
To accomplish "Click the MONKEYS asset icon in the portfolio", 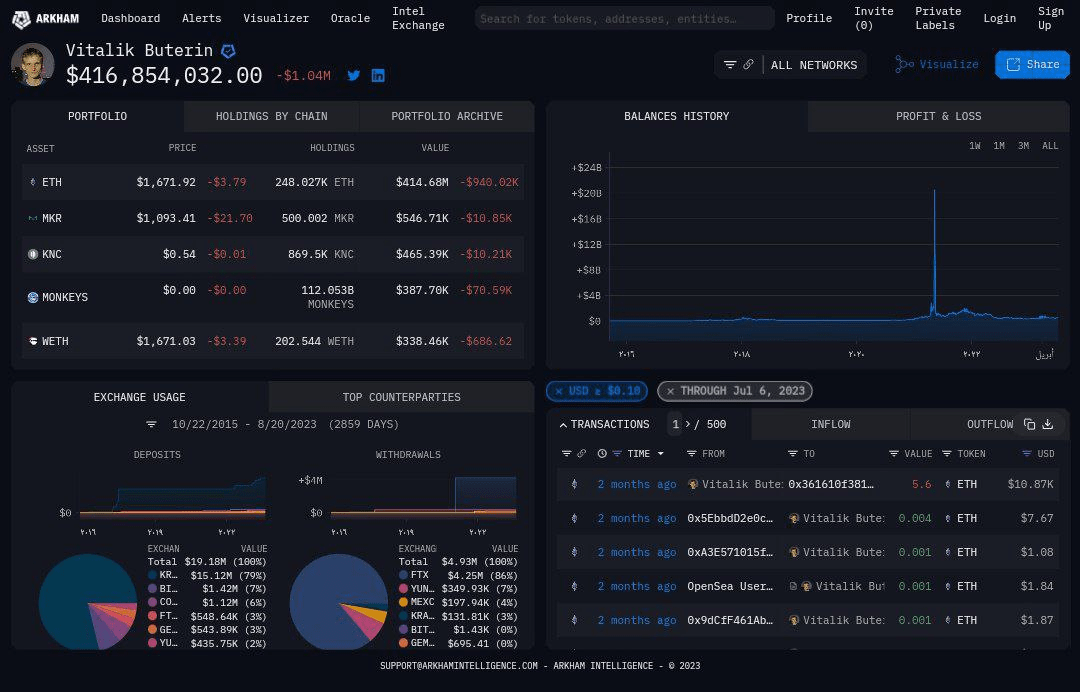I will pos(32,297).
